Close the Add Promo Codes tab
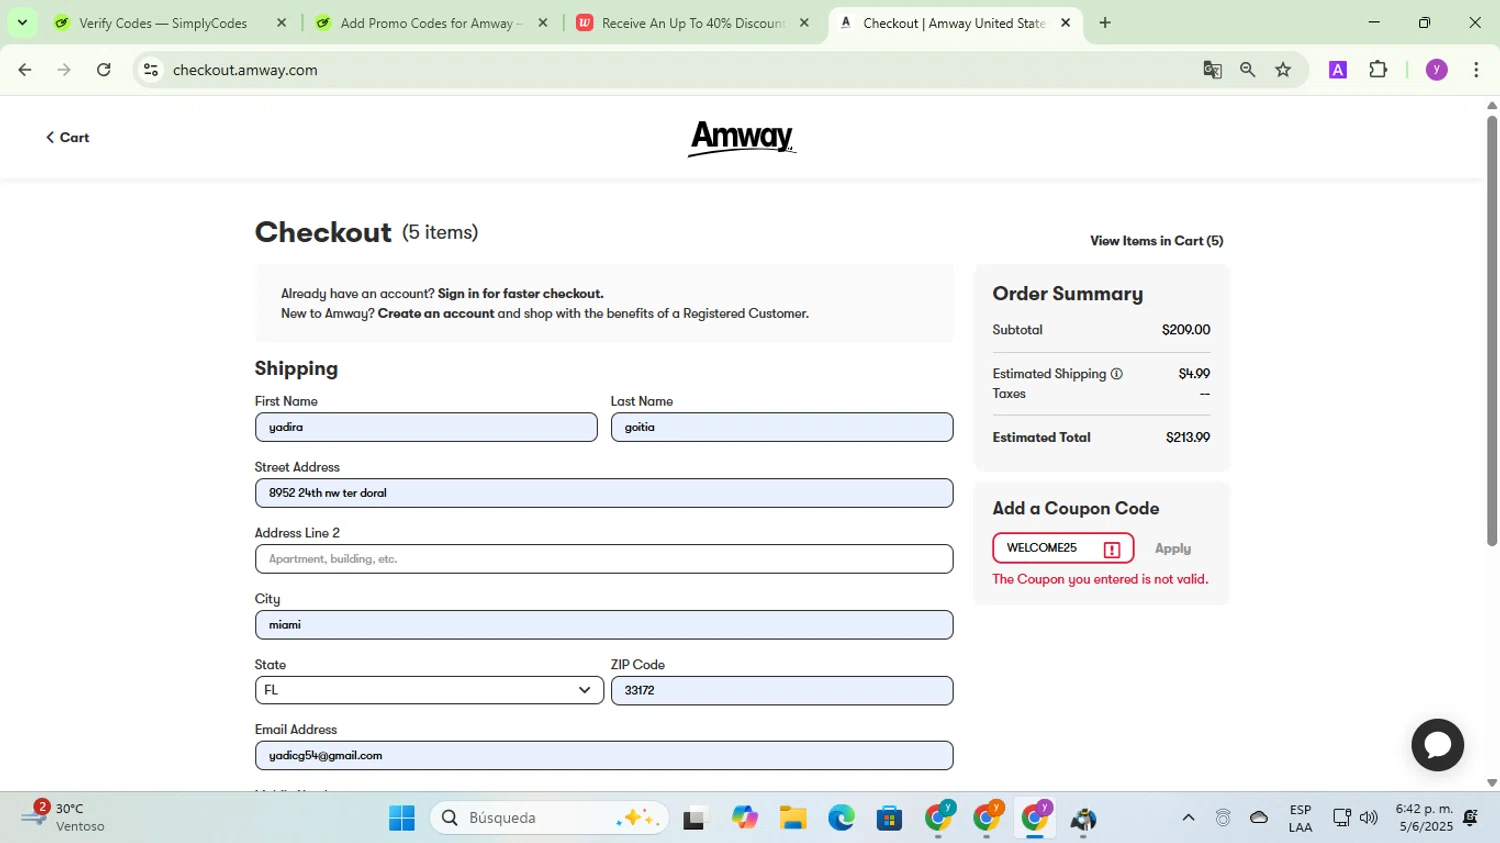The image size is (1500, 843). point(543,23)
